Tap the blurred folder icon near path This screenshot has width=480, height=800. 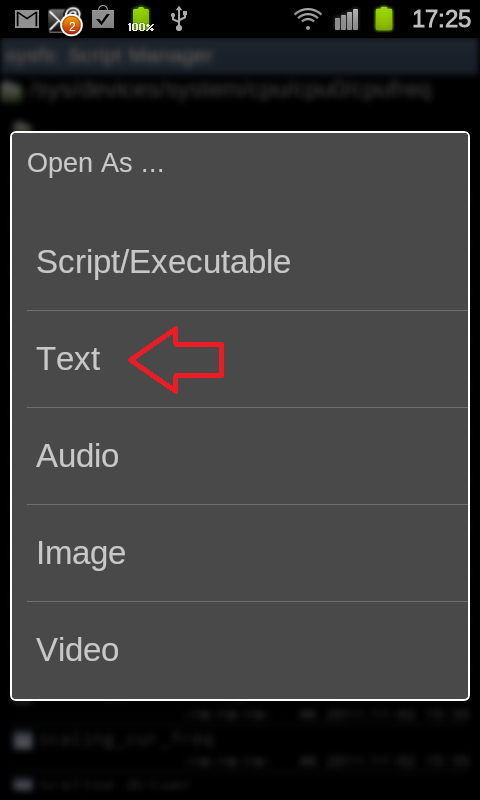coord(12,91)
